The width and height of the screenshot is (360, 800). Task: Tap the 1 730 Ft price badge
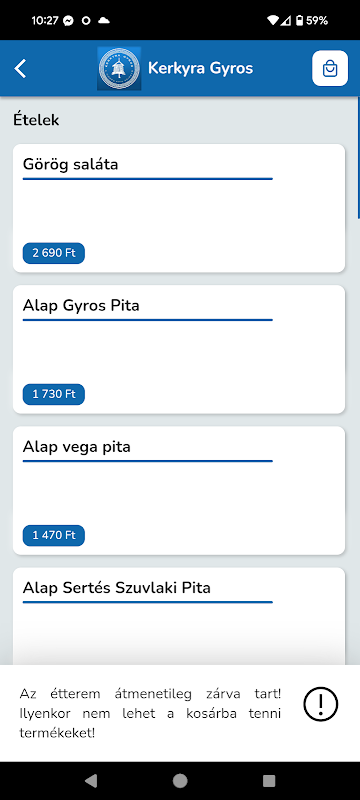[54, 394]
